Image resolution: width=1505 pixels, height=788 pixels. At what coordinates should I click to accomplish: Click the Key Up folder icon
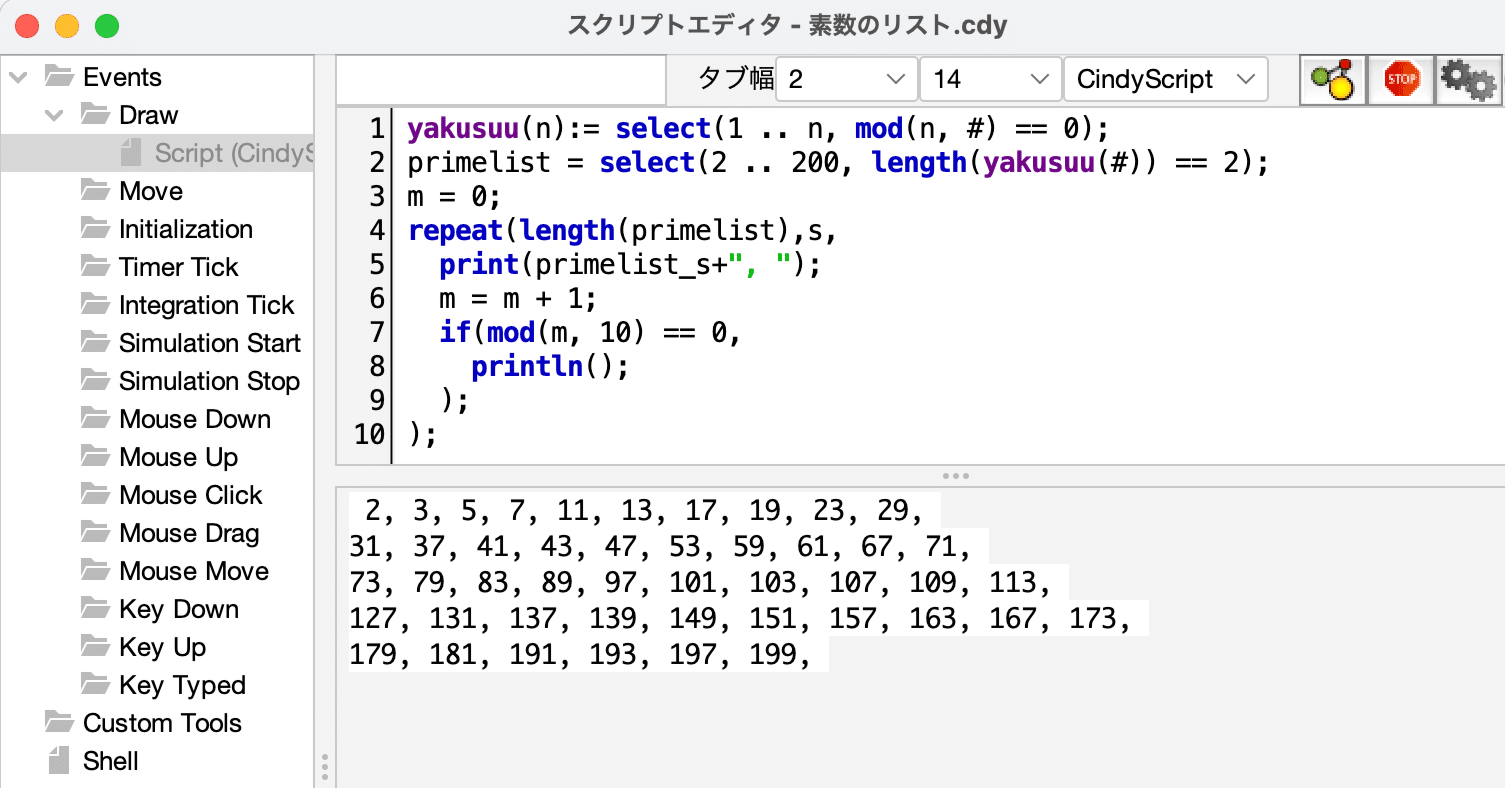click(96, 646)
